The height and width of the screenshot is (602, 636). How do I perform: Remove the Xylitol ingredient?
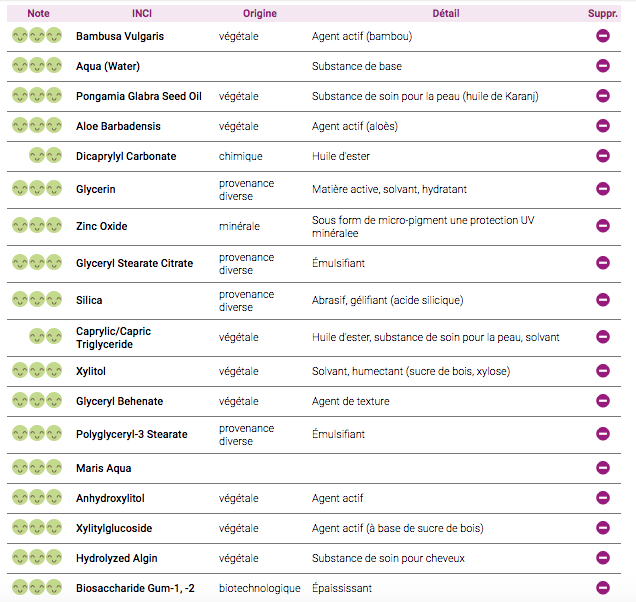603,371
